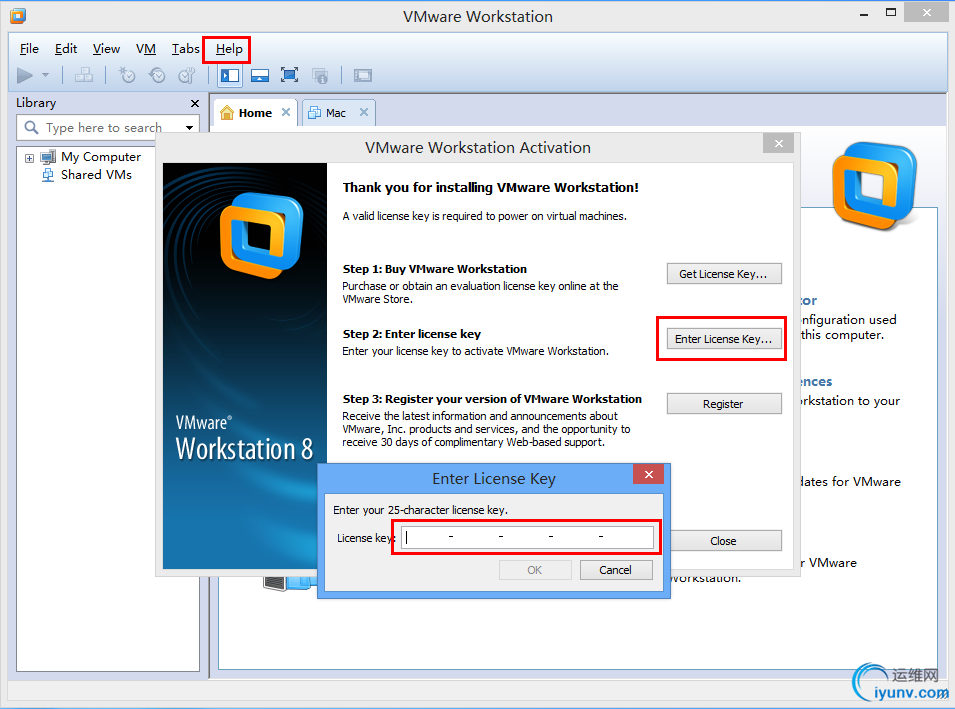
Task: Open the Library search filter dropdown arrow
Action: tap(189, 128)
